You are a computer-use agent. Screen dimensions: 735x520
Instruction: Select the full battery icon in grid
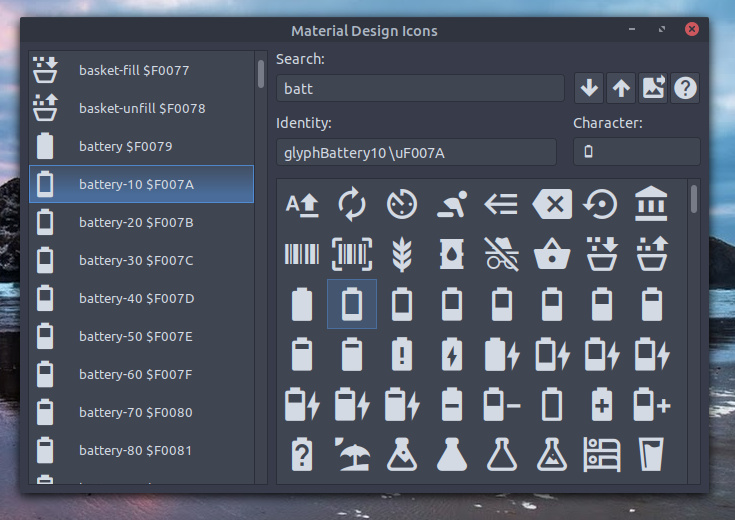[302, 304]
